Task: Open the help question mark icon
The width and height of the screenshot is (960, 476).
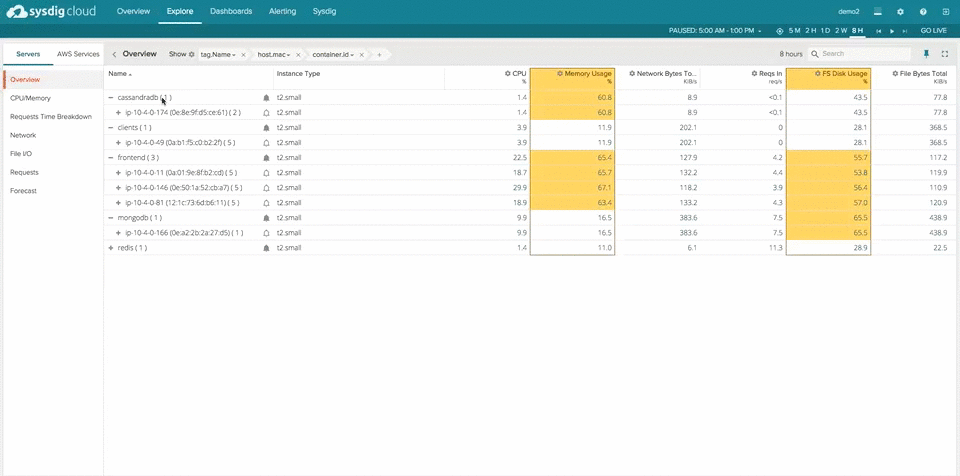Action: pyautogui.click(x=923, y=12)
